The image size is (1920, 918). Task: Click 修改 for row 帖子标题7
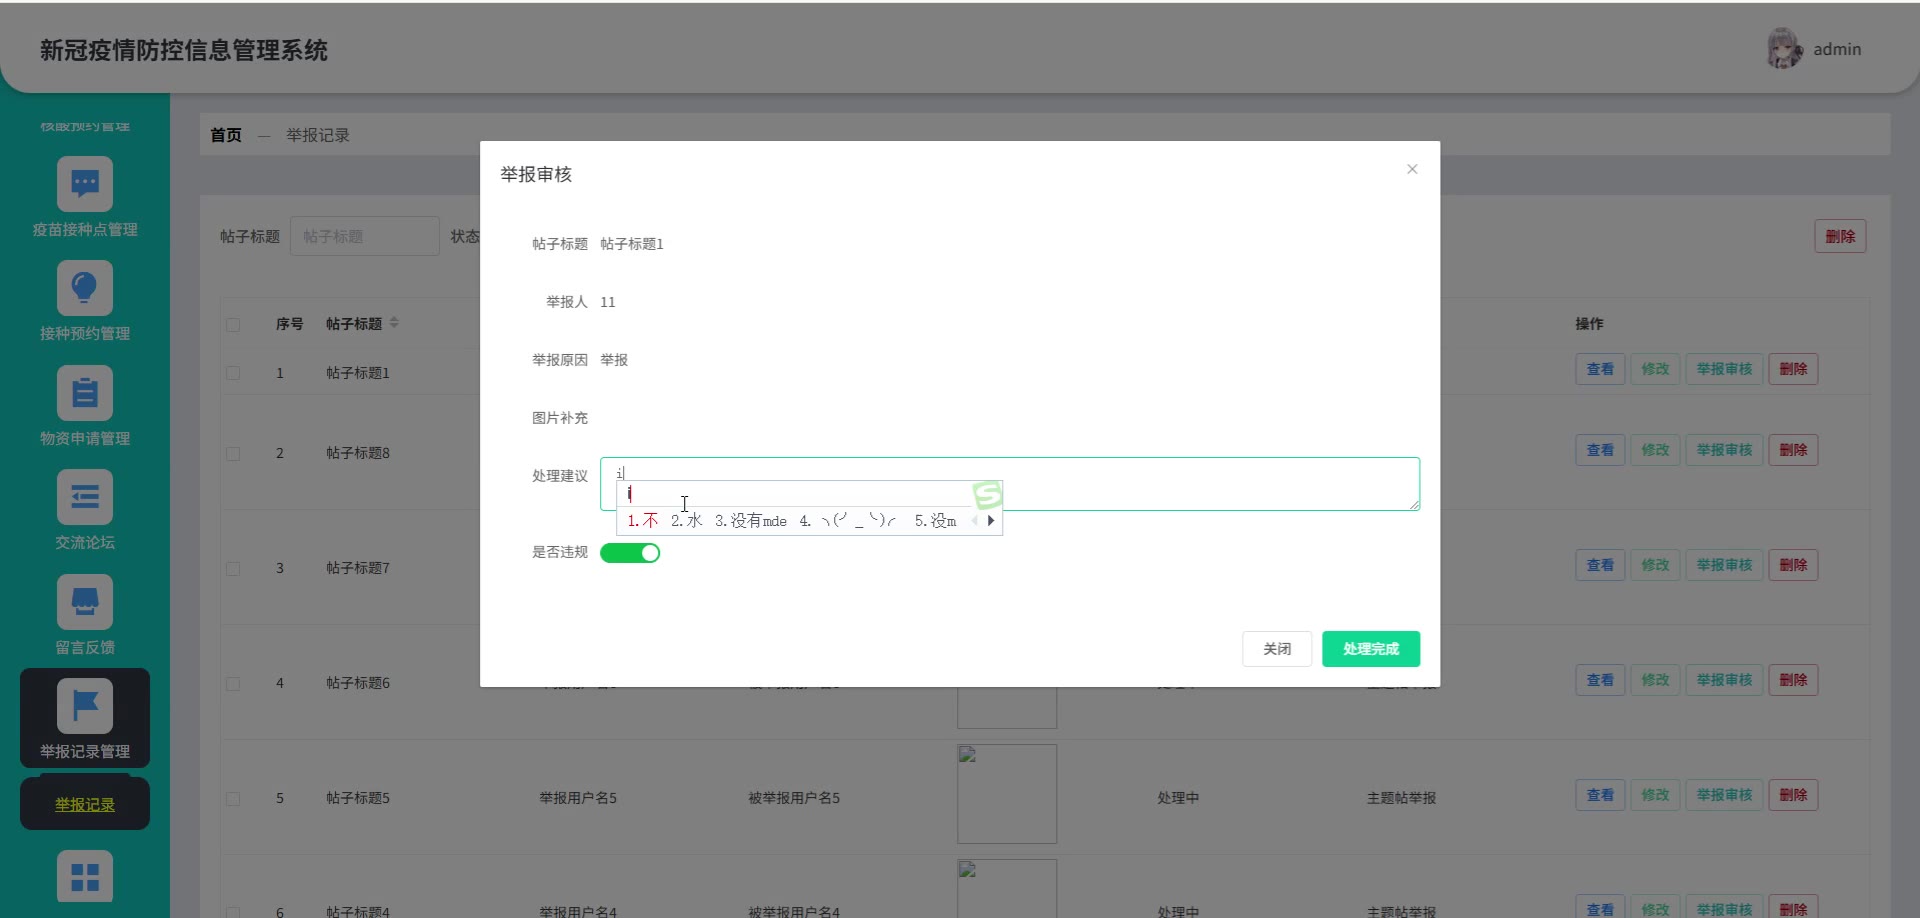tap(1655, 565)
